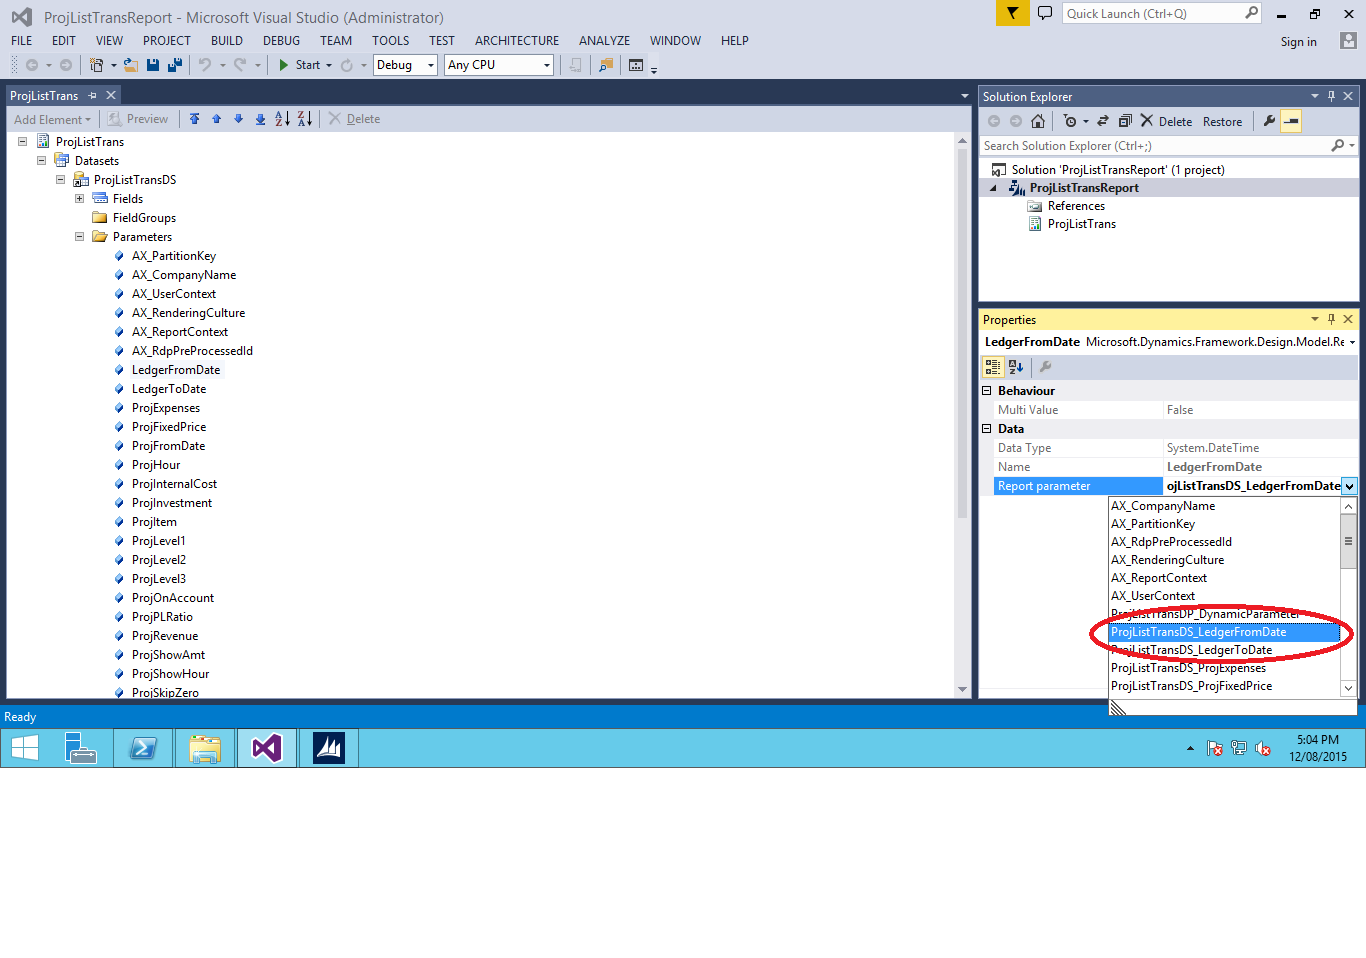The height and width of the screenshot is (958, 1366).
Task: Click Sign in link at top right
Action: tap(1298, 42)
